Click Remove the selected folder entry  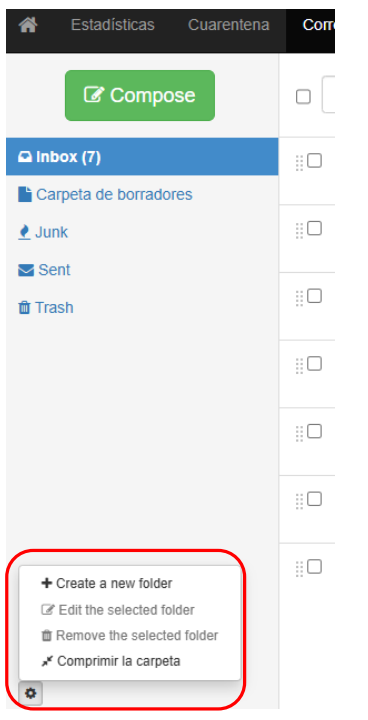tap(130, 636)
